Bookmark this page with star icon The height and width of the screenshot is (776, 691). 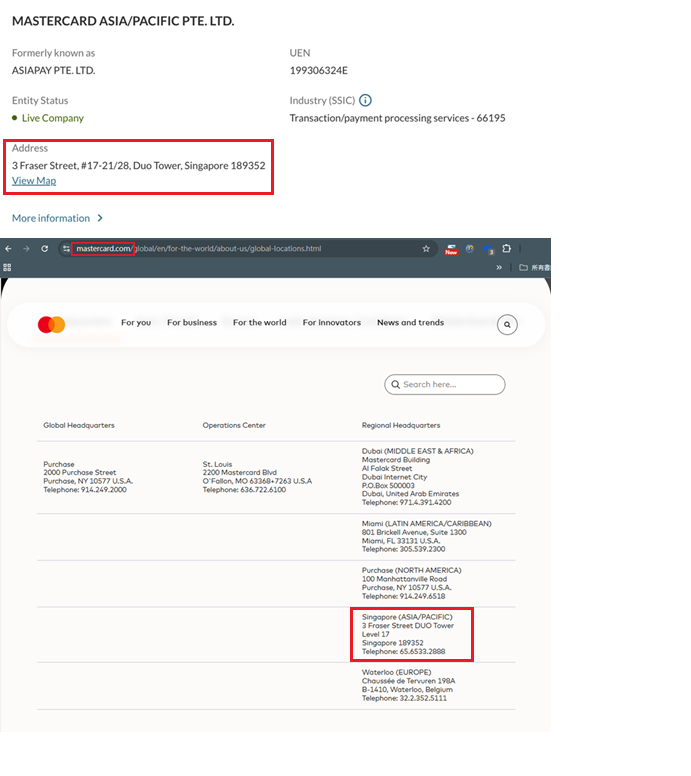pos(426,248)
